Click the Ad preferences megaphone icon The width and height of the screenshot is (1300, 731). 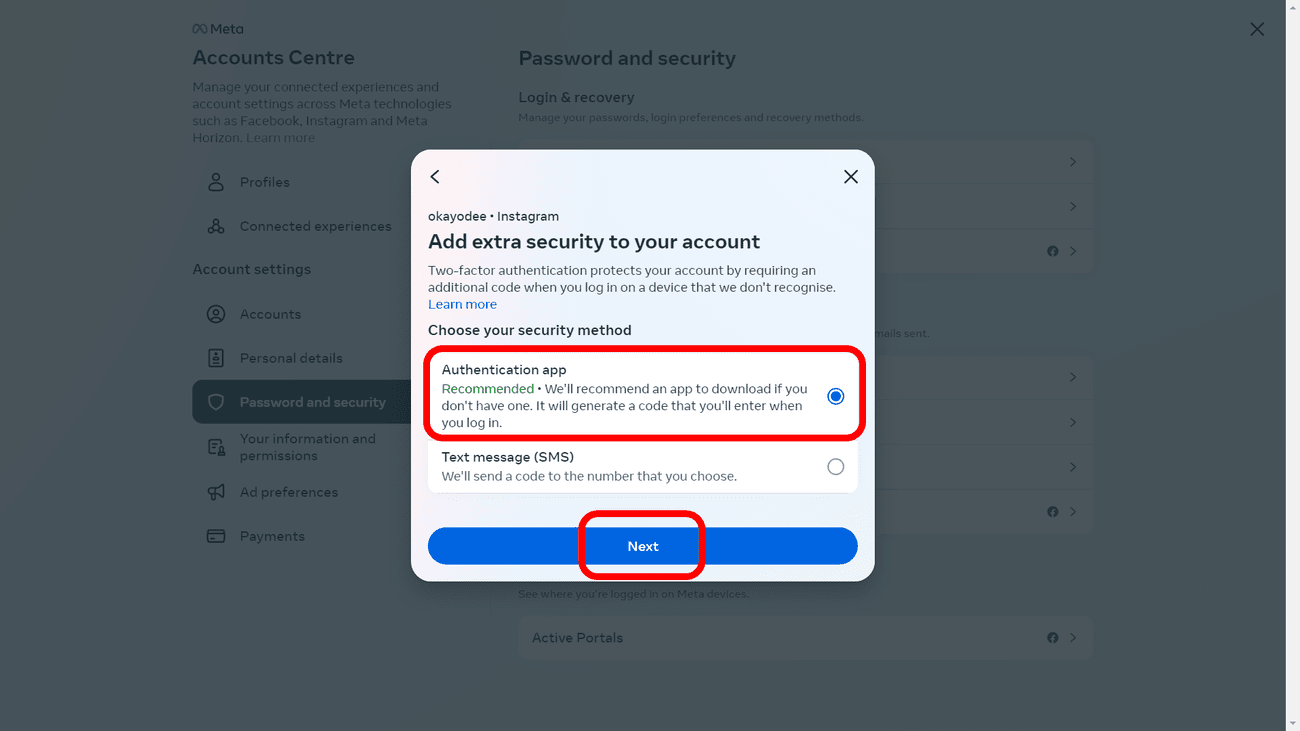click(x=216, y=492)
